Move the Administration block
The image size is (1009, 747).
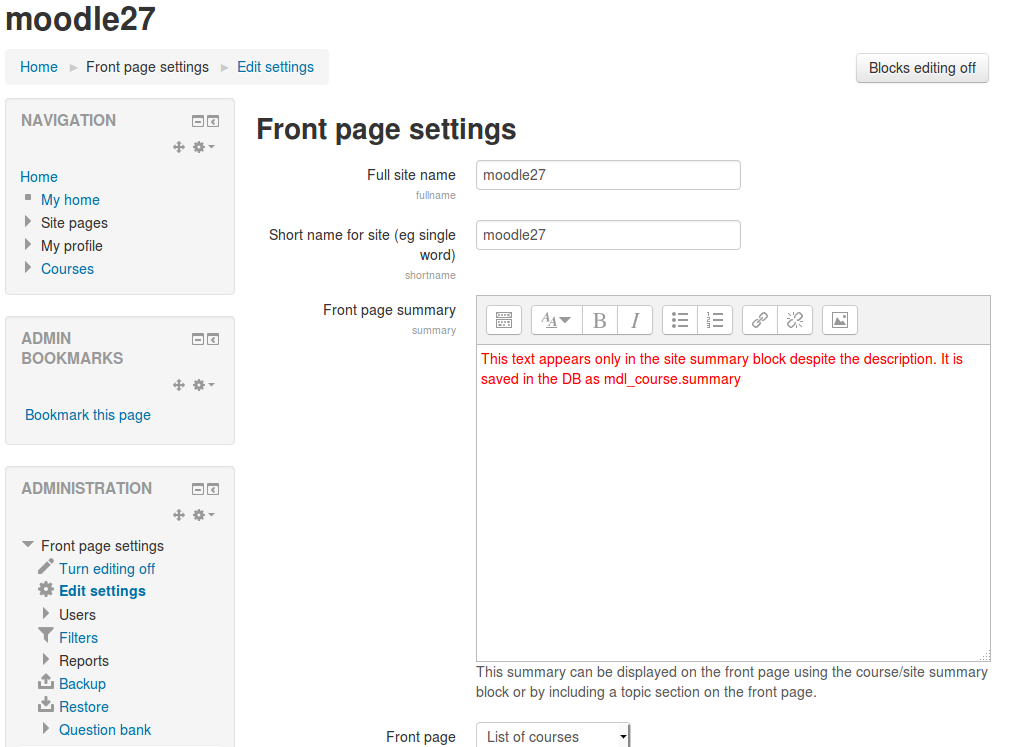[x=179, y=515]
